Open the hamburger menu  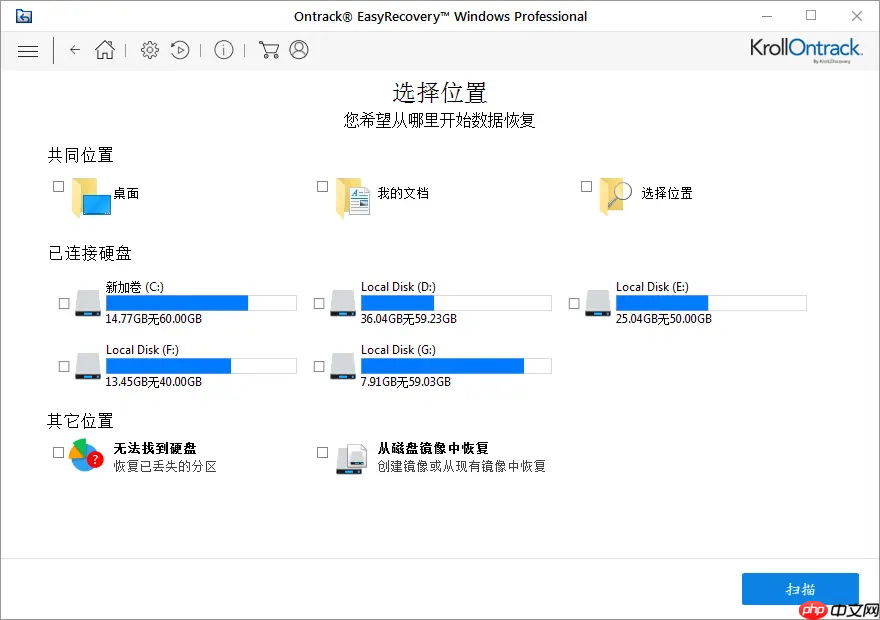(28, 50)
